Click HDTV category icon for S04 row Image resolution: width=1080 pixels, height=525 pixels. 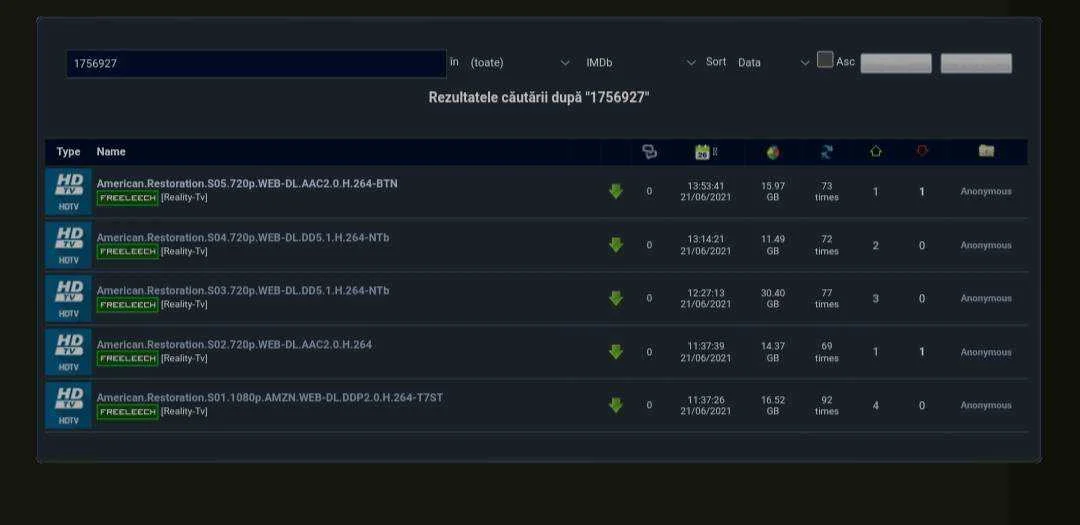(x=68, y=245)
